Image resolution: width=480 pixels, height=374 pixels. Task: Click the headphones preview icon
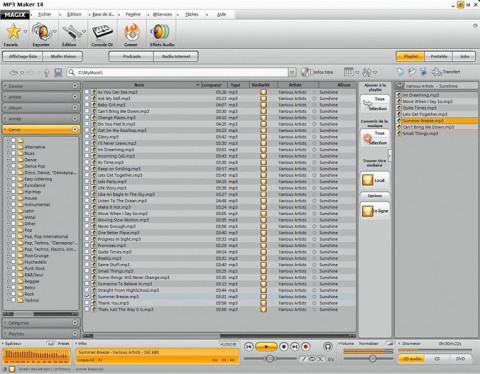(328, 347)
